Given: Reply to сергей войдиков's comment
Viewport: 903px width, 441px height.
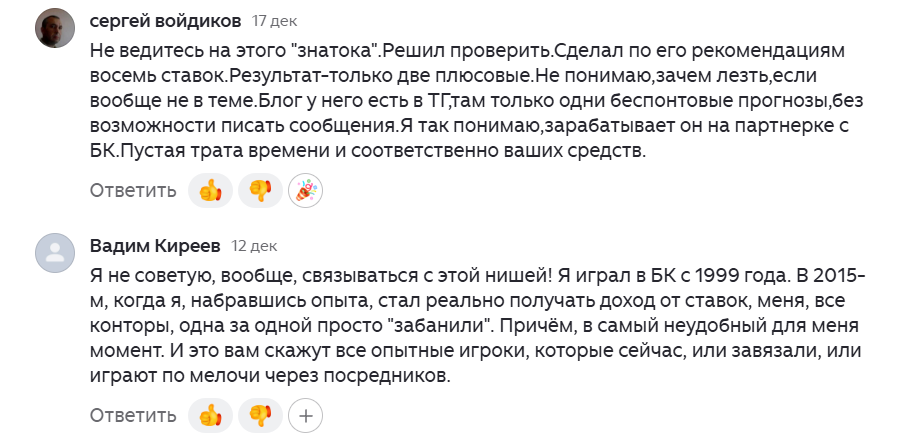Looking at the screenshot, I should point(133,190).
